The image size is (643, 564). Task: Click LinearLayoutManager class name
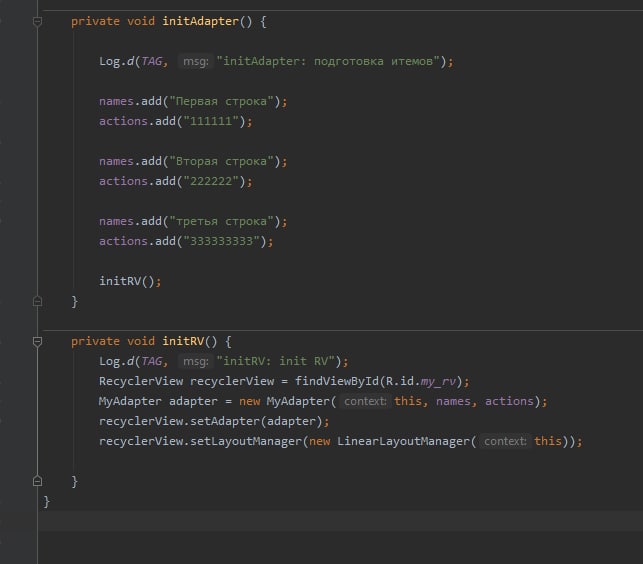tap(403, 441)
